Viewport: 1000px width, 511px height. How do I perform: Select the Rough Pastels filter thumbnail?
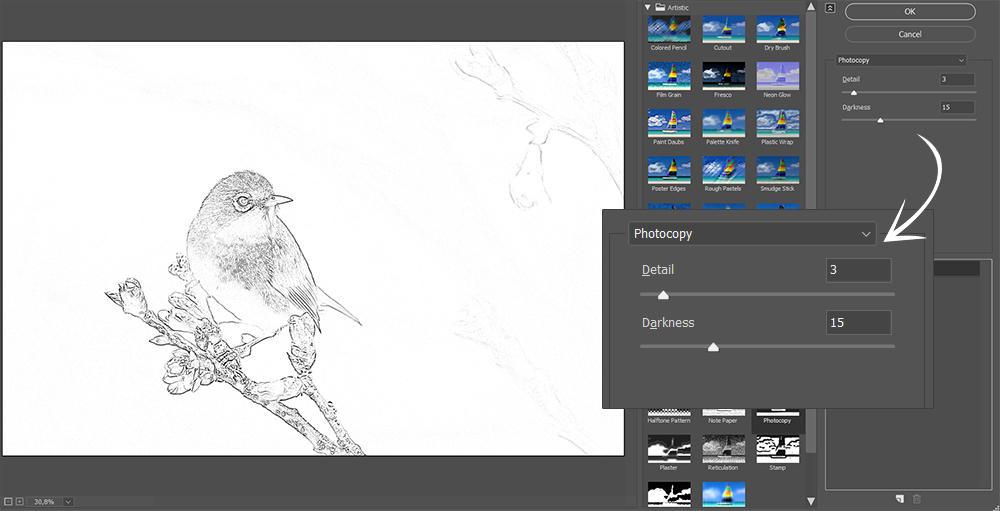[723, 170]
